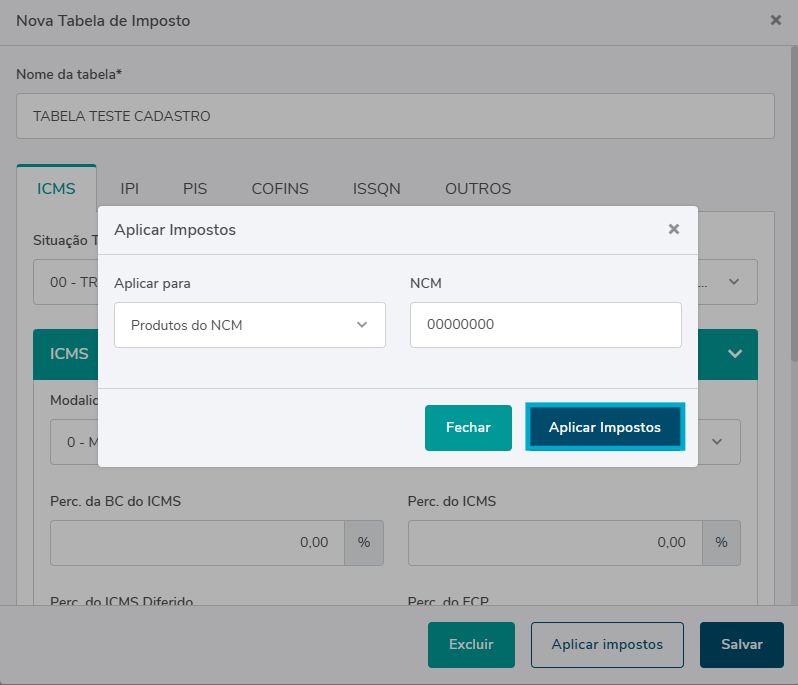The height and width of the screenshot is (685, 798).
Task: Close the Nova Tabela de Imposto window
Action: 775,20
